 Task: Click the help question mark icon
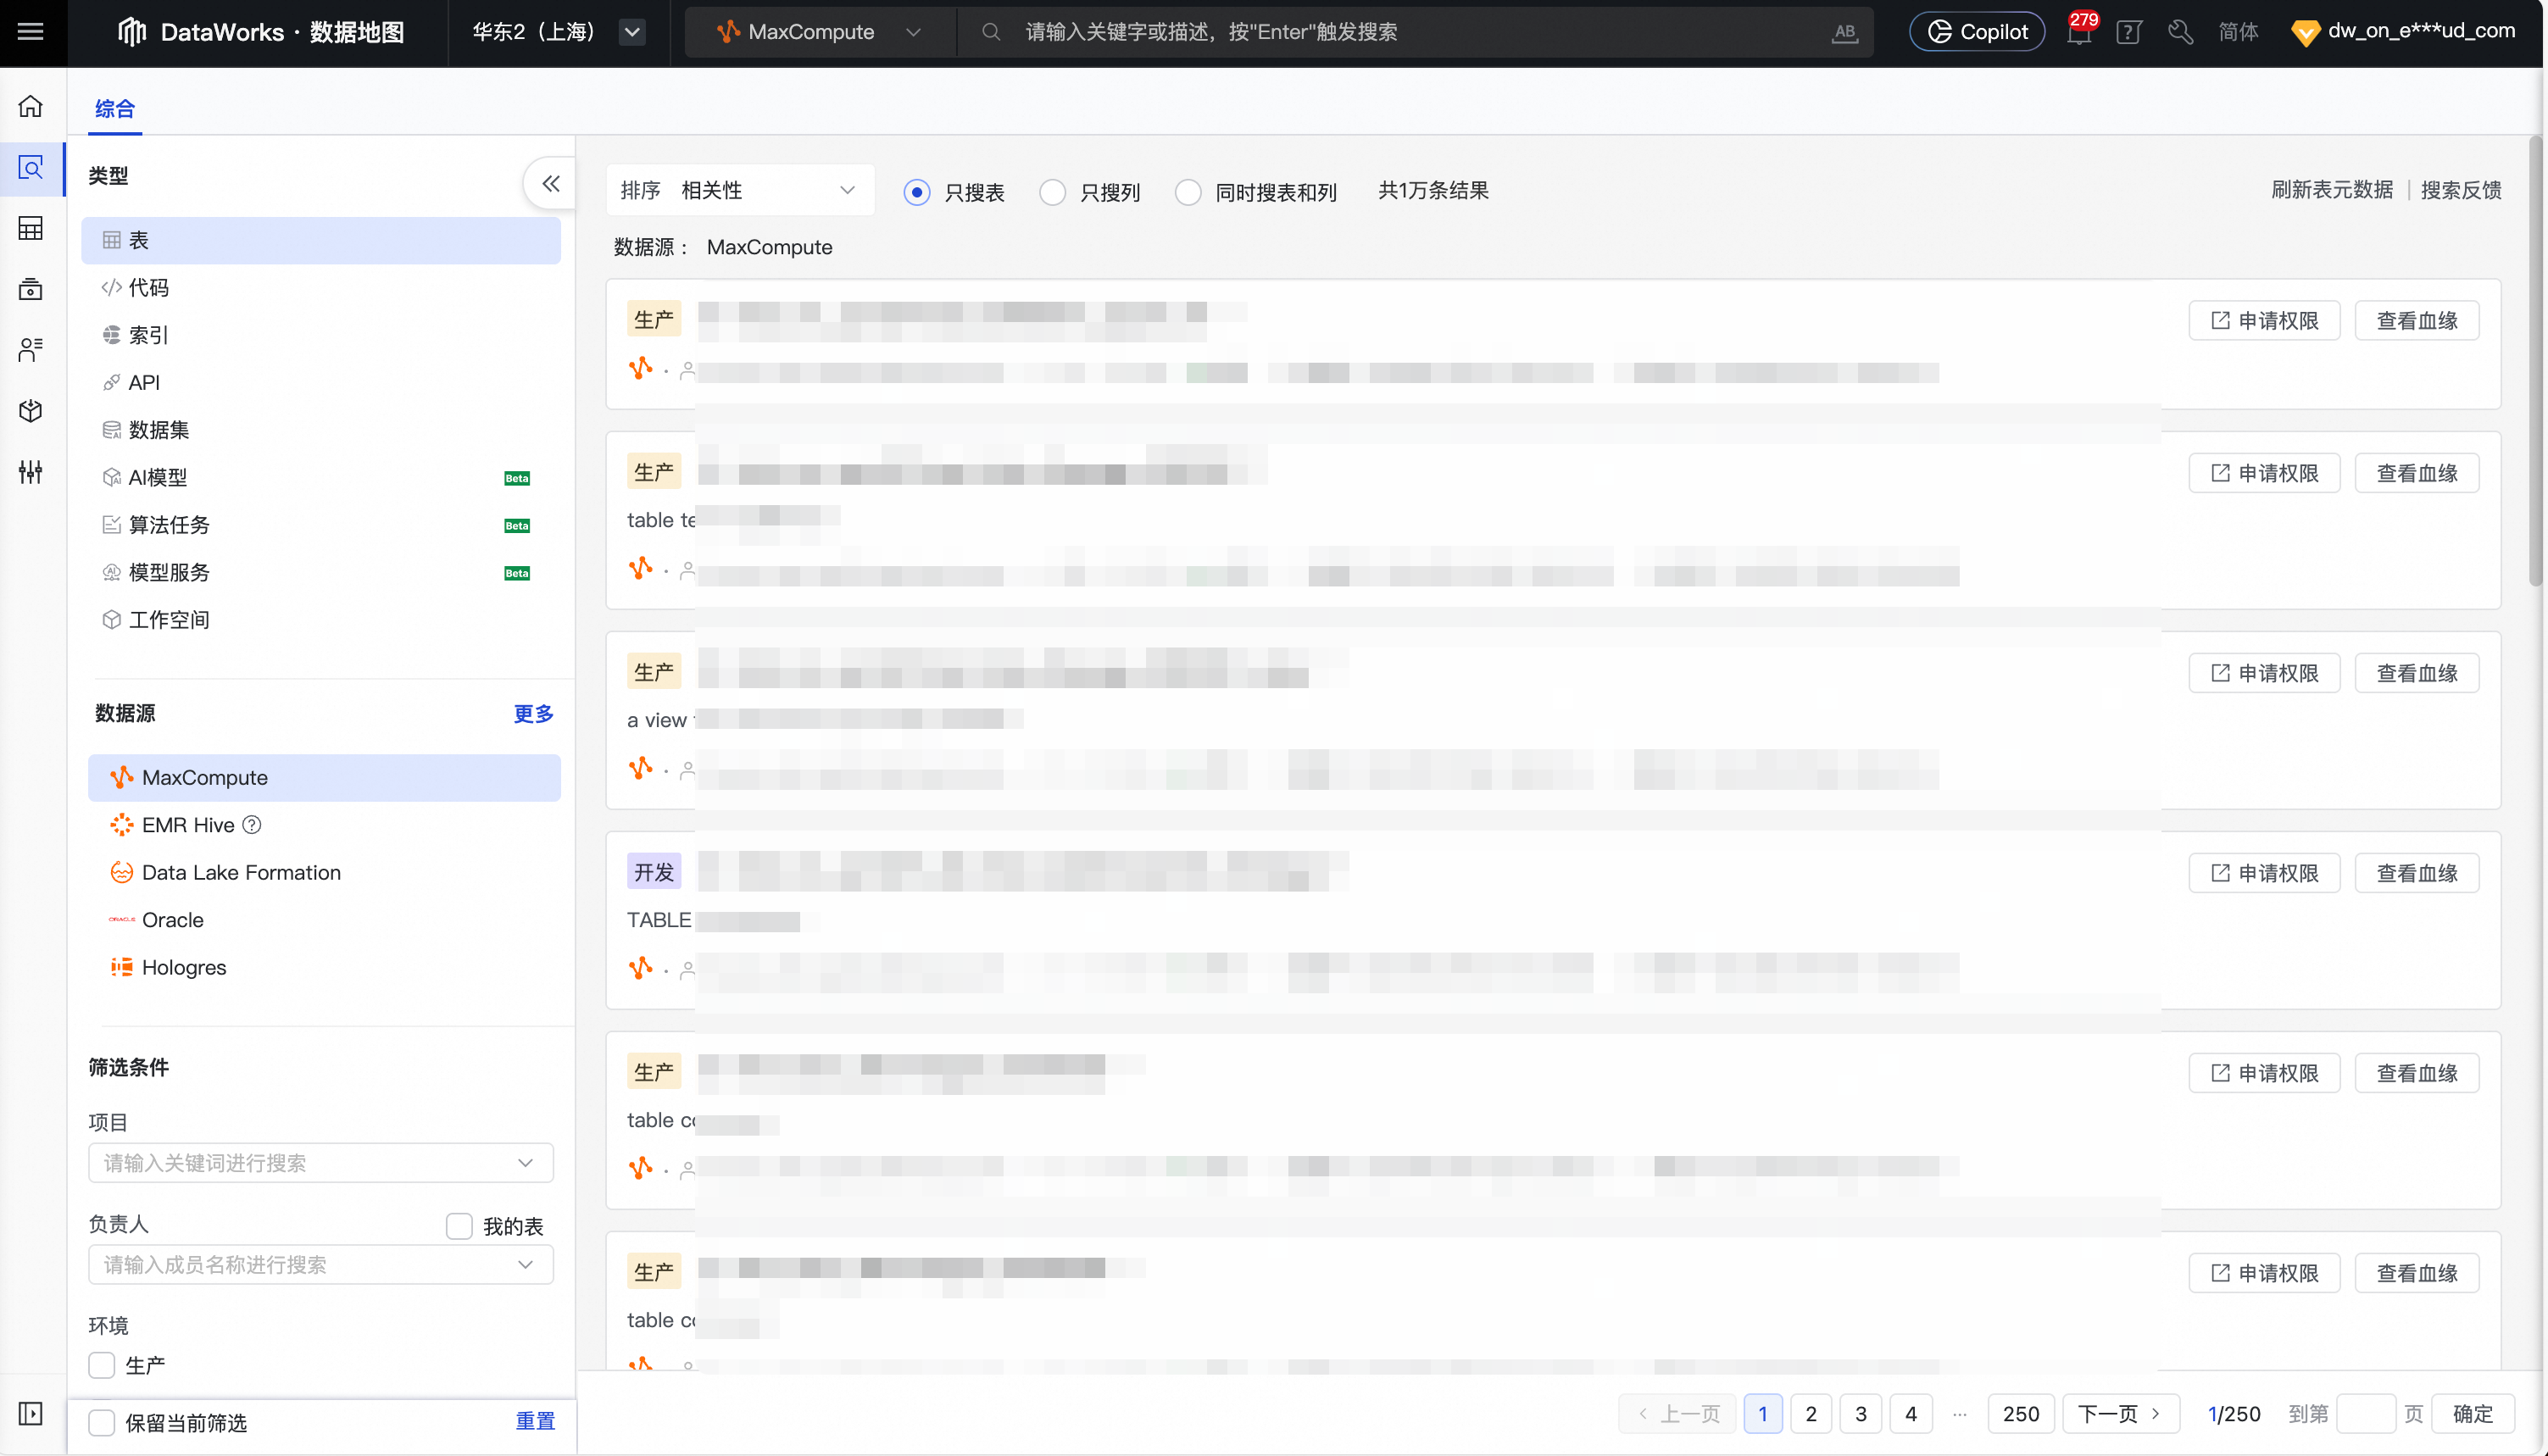pyautogui.click(x=2129, y=32)
